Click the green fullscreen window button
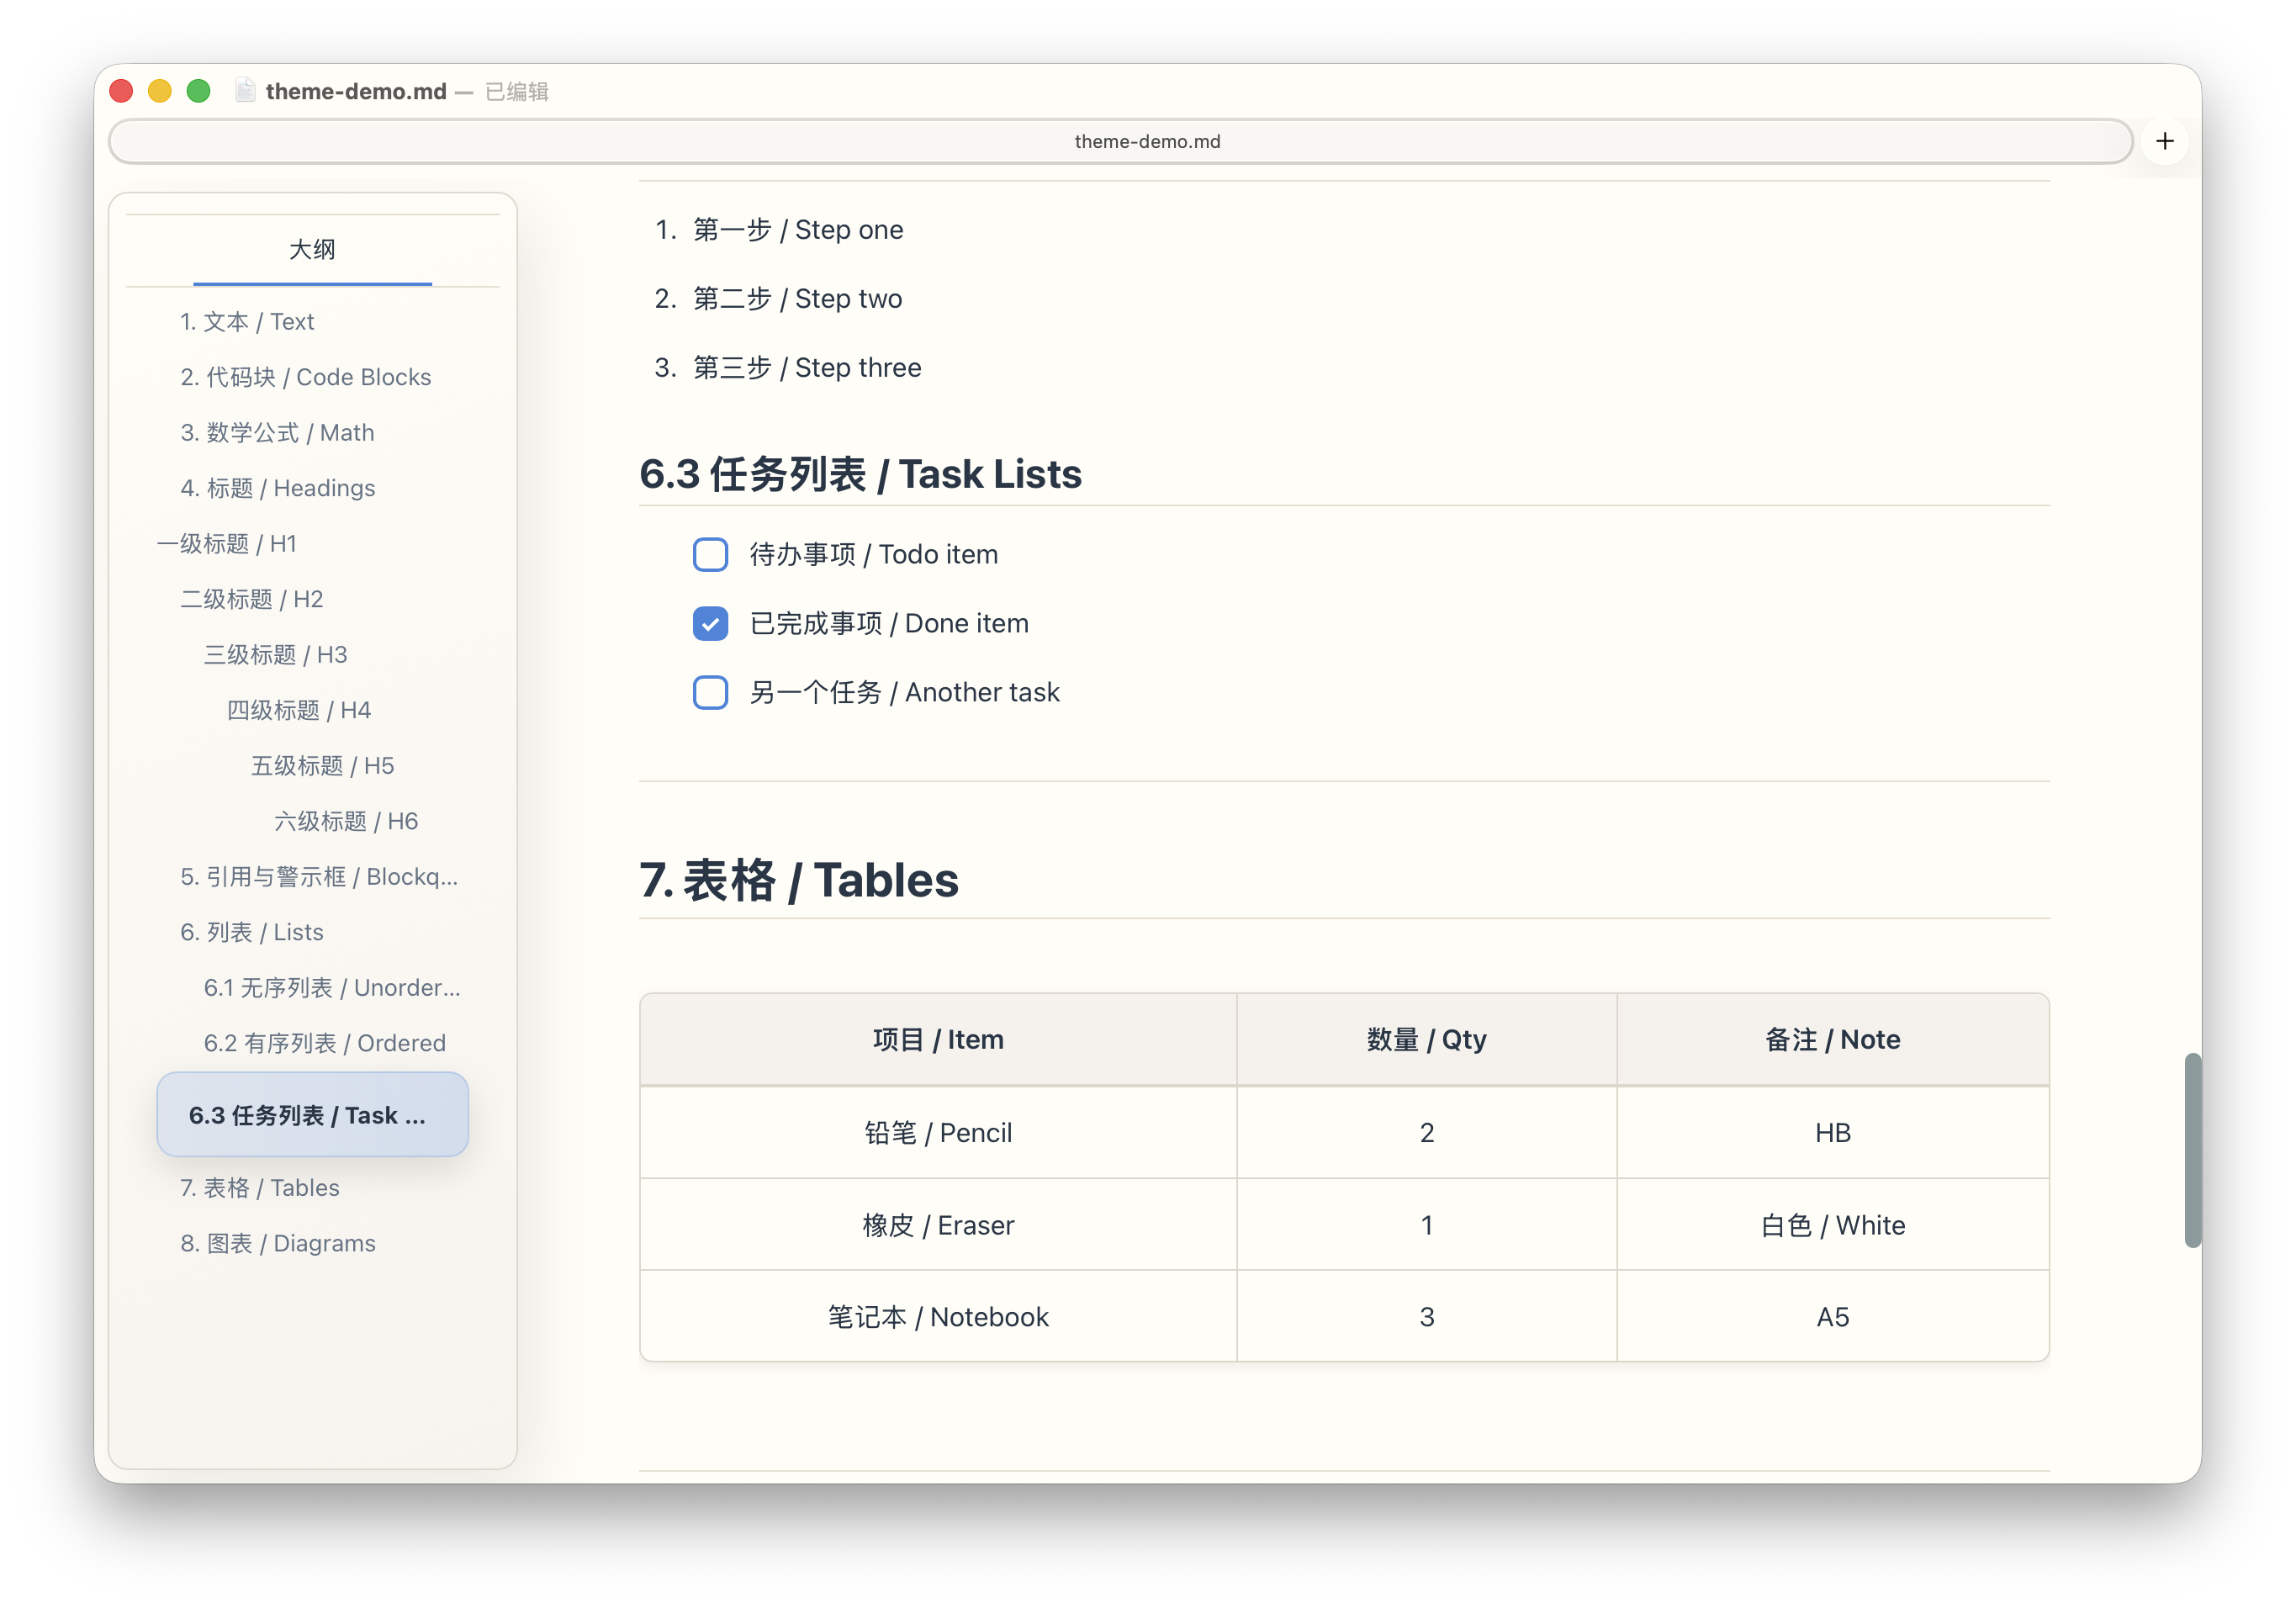 (199, 91)
